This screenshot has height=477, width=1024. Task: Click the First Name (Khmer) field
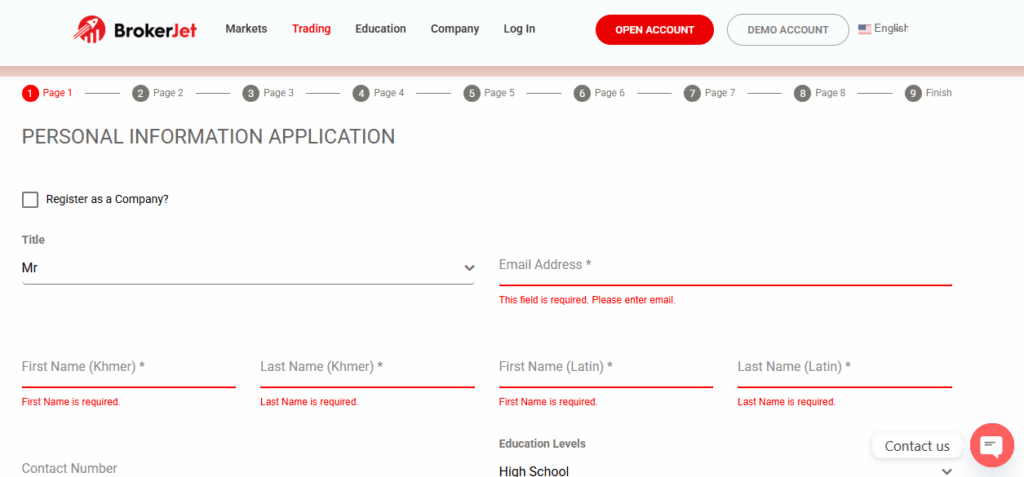[x=129, y=370]
